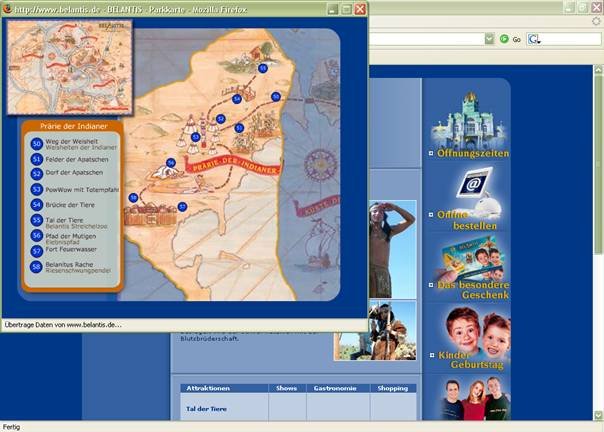Open the address bar history dropdown
The width and height of the screenshot is (604, 432).
click(x=490, y=39)
